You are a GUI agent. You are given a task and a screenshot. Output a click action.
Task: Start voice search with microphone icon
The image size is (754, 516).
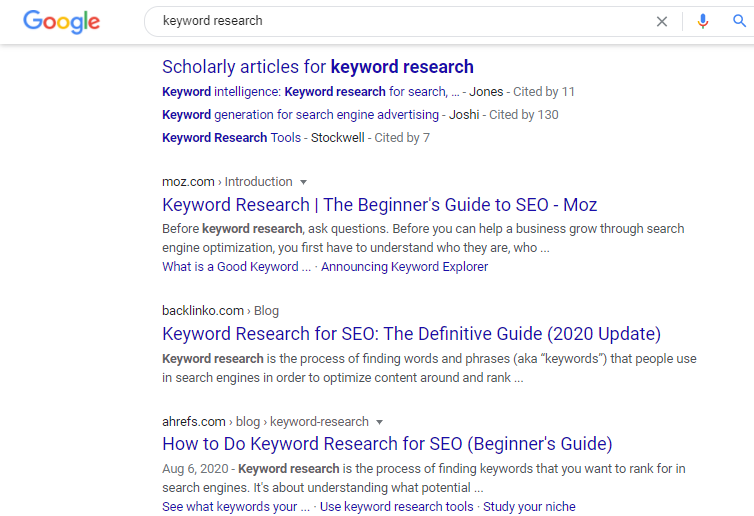pyautogui.click(x=703, y=21)
